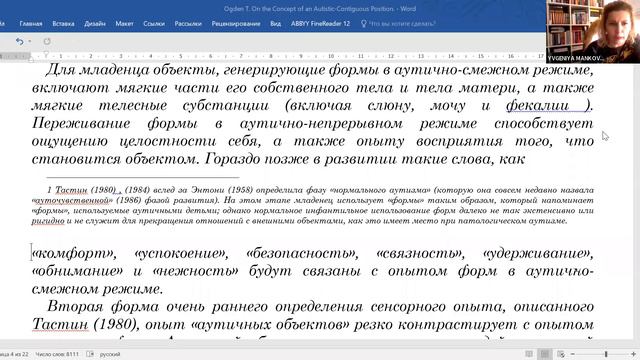Click the word 'Гораздо' in the paragraph
Viewport: 640px width, 360px height.
(233, 159)
